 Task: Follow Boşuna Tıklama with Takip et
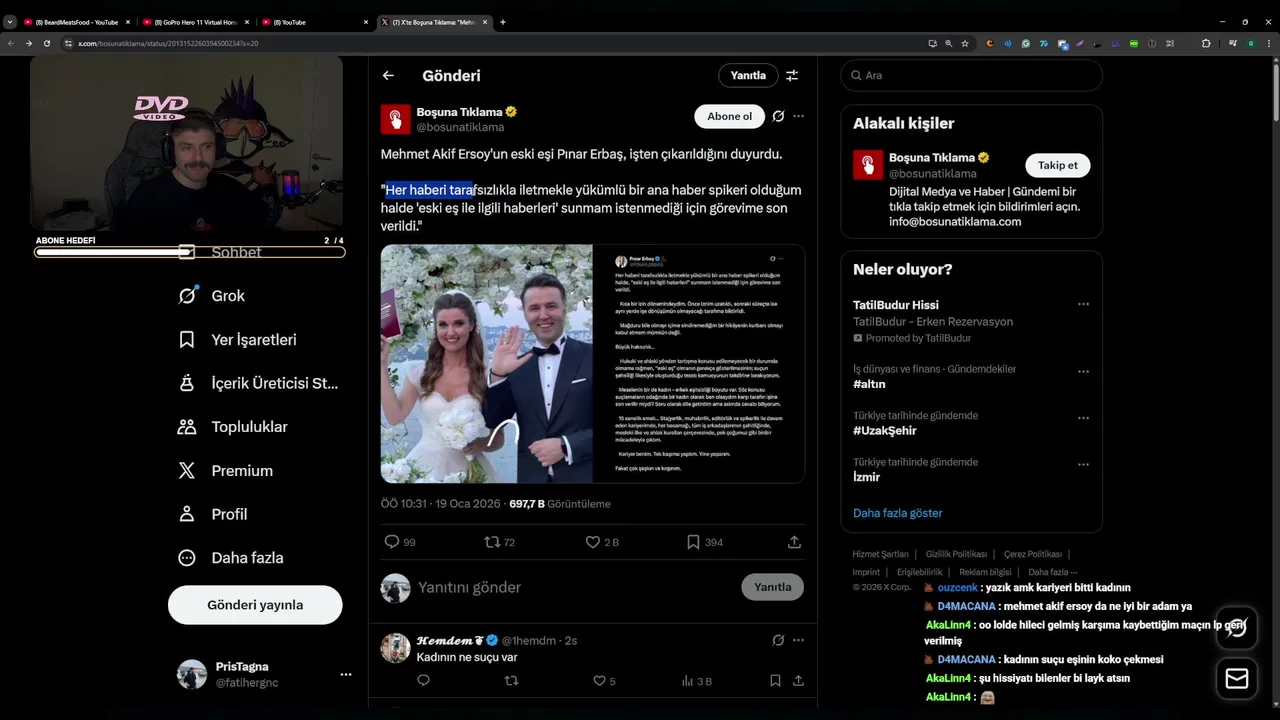(x=1057, y=165)
